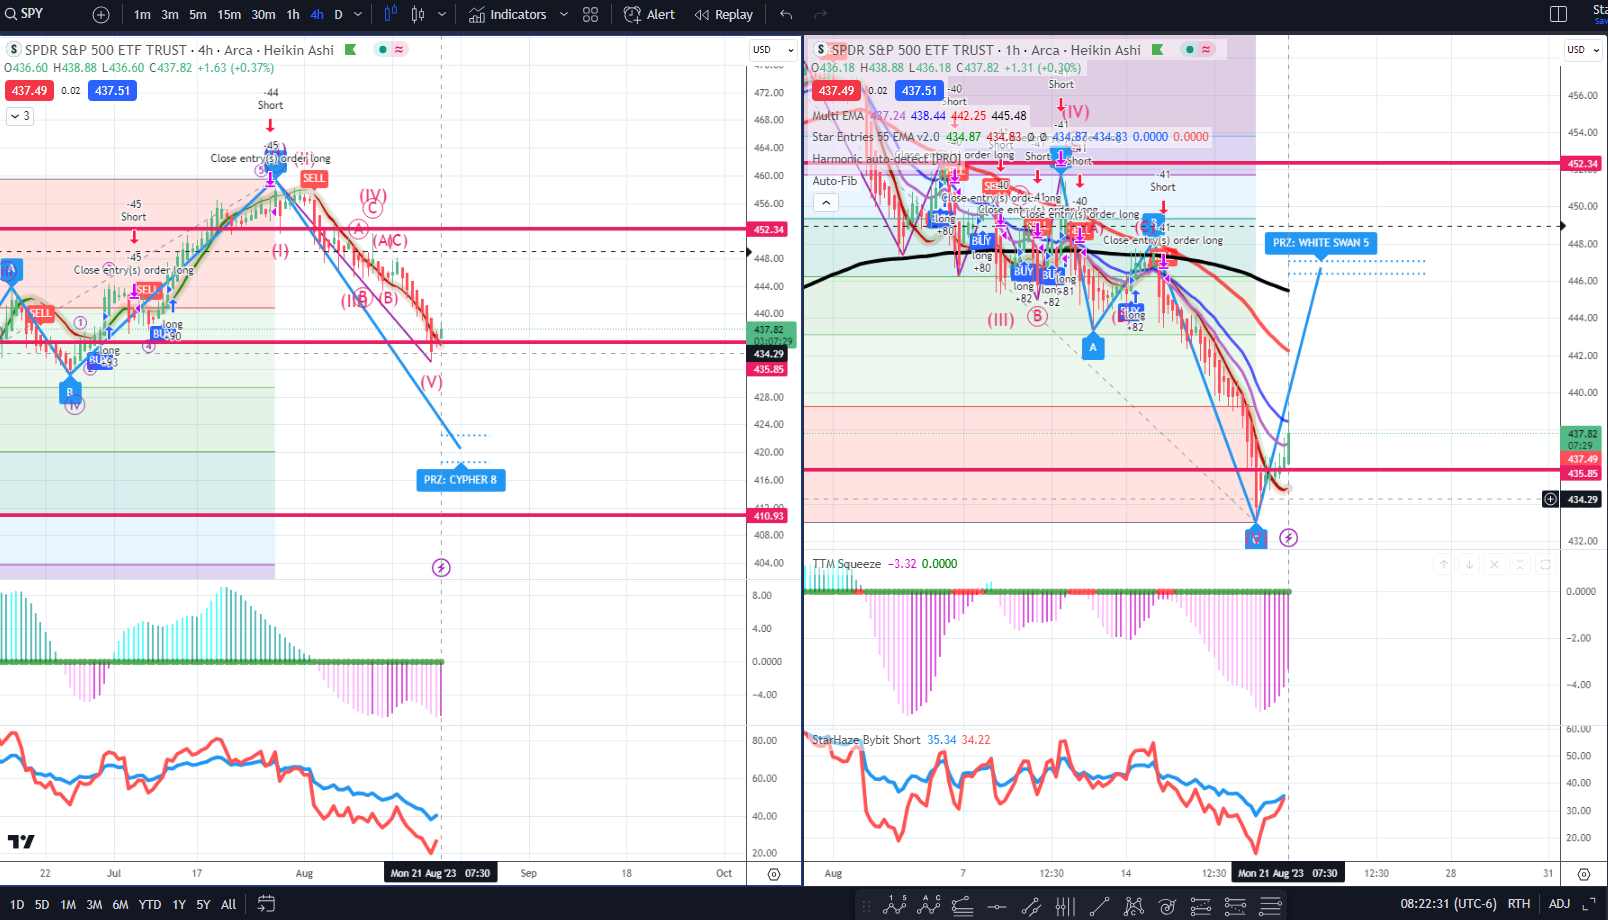Collapse the right chart indicator legend arrow
The height and width of the screenshot is (920, 1608).
coord(826,202)
